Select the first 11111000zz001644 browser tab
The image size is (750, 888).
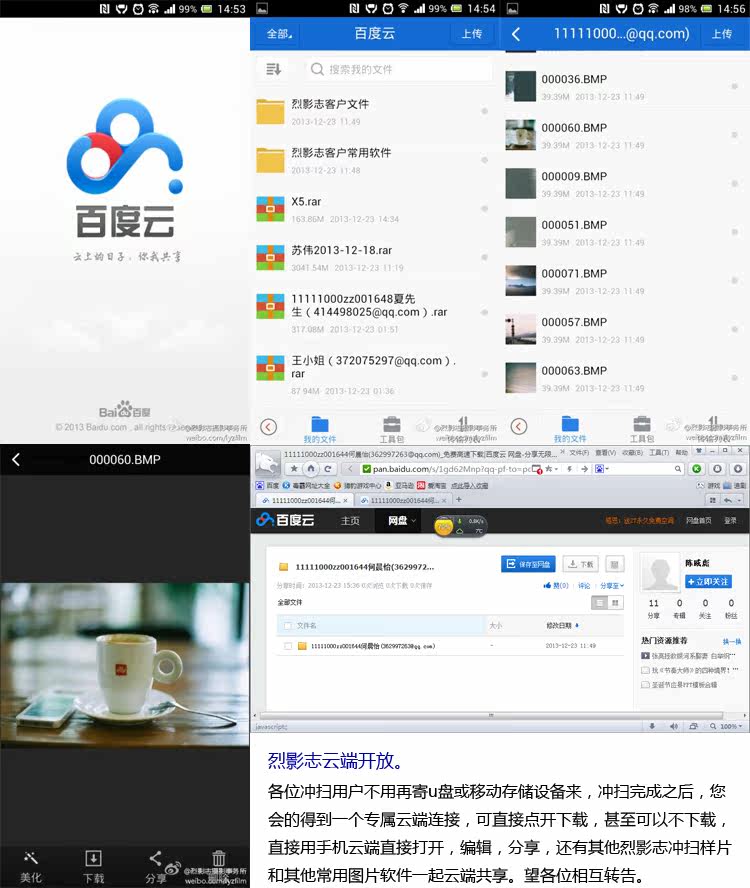(305, 500)
